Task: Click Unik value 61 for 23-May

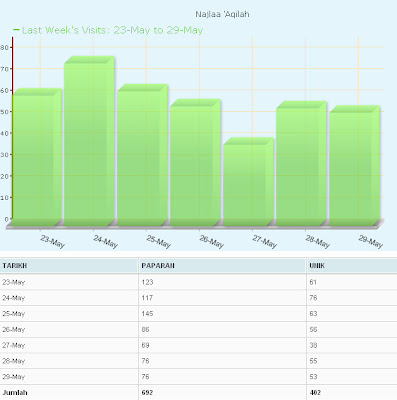Action: 313,282
